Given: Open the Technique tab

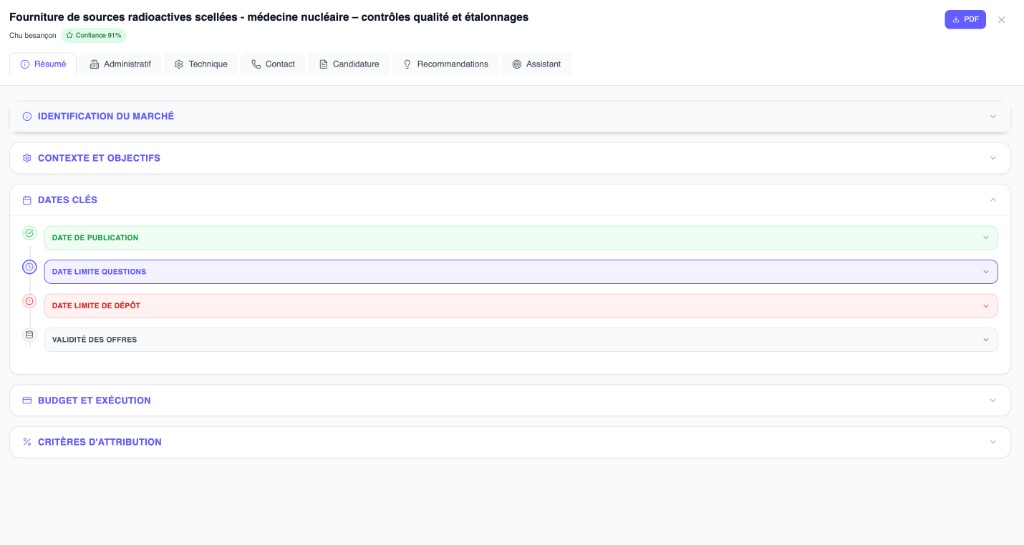Looking at the screenshot, I should pyautogui.click(x=201, y=64).
